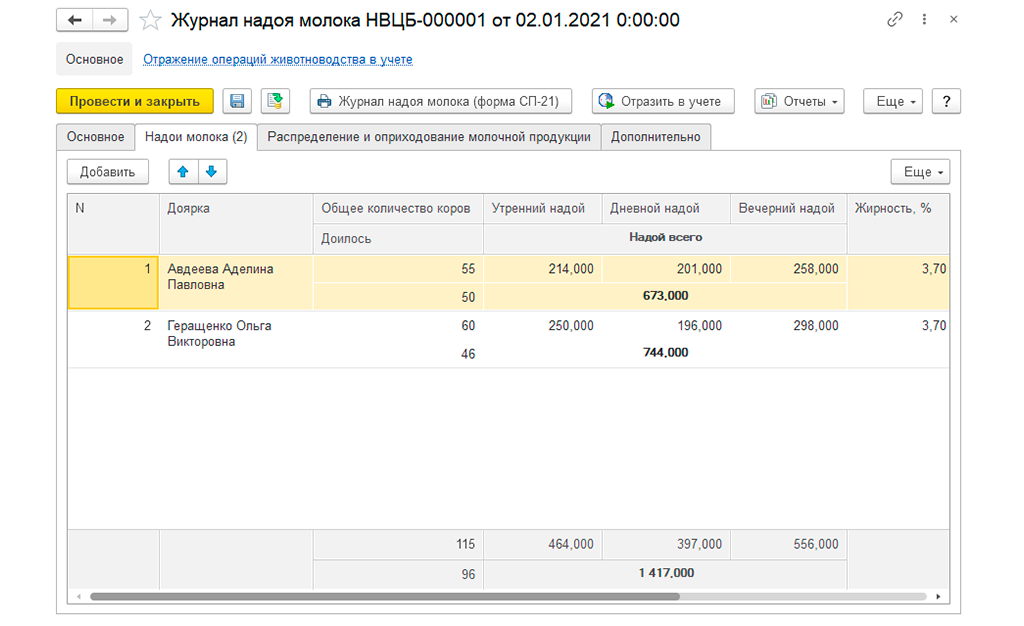The height and width of the screenshot is (626, 1024).
Task: Open the Дополнительно tab
Action: [x=656, y=137]
